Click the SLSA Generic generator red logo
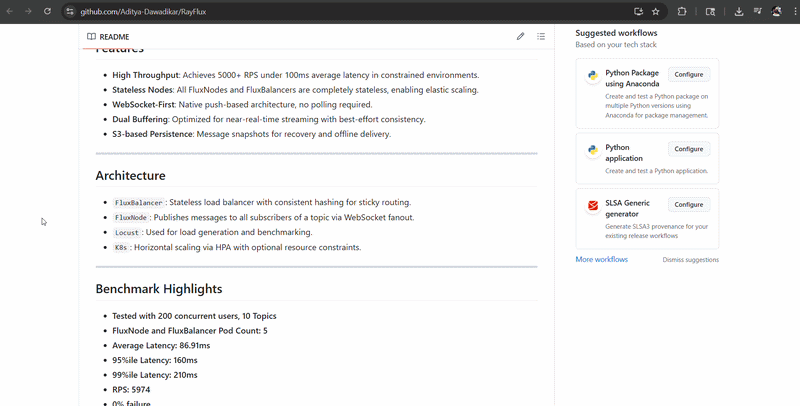Screen dimensions: 800x406 tap(592, 206)
